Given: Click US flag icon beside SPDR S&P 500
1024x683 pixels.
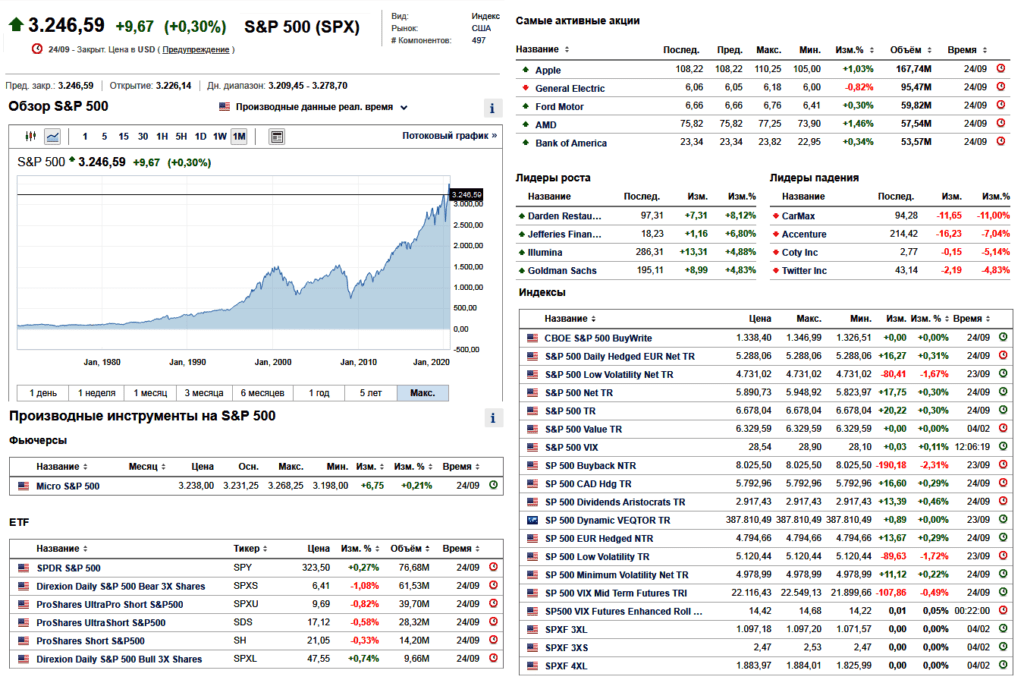Looking at the screenshot, I should [x=23, y=568].
